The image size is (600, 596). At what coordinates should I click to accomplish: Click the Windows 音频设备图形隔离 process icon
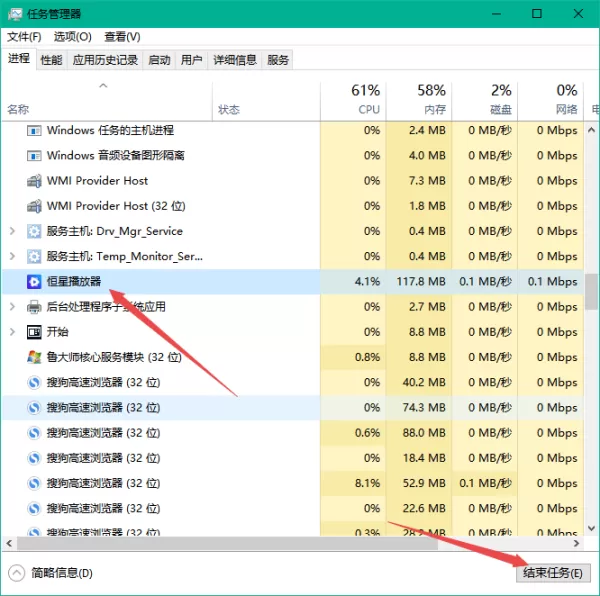point(34,156)
